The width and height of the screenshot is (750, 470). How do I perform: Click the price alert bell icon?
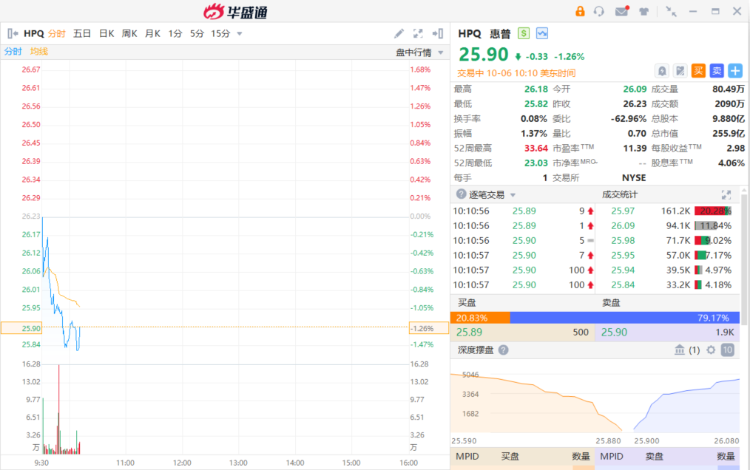662,70
